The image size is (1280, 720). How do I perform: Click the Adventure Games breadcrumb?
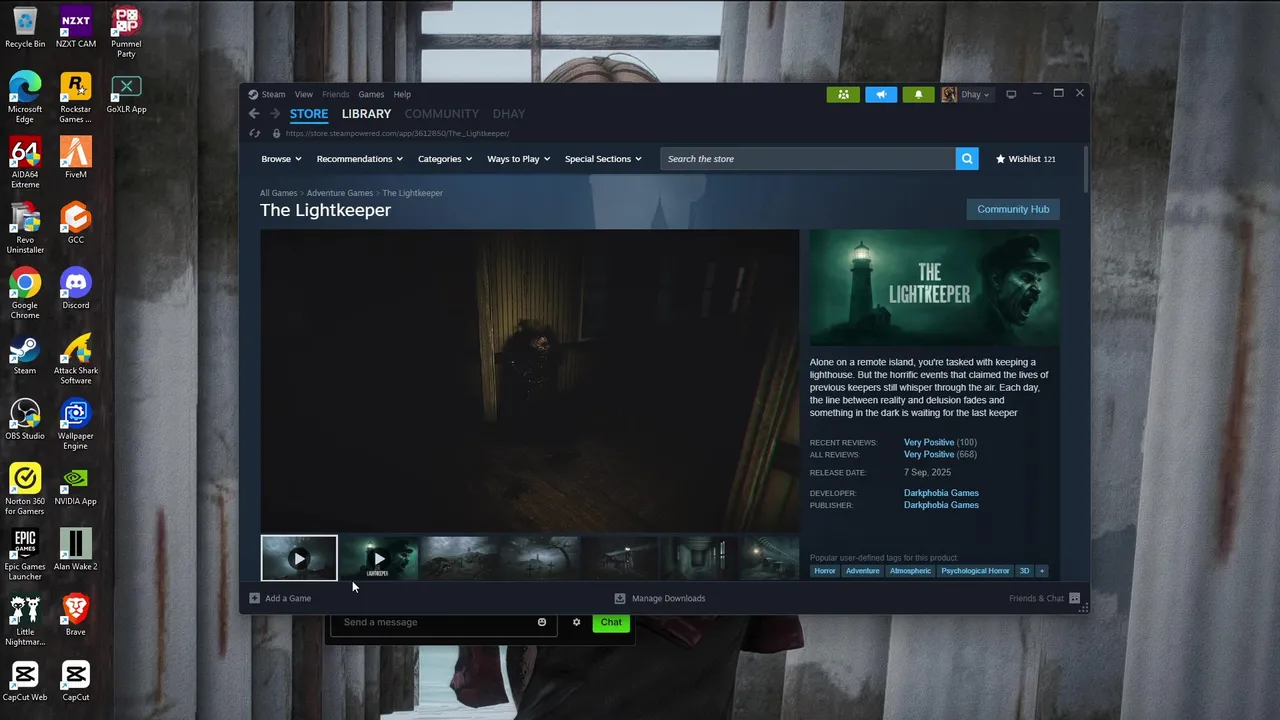click(x=340, y=193)
